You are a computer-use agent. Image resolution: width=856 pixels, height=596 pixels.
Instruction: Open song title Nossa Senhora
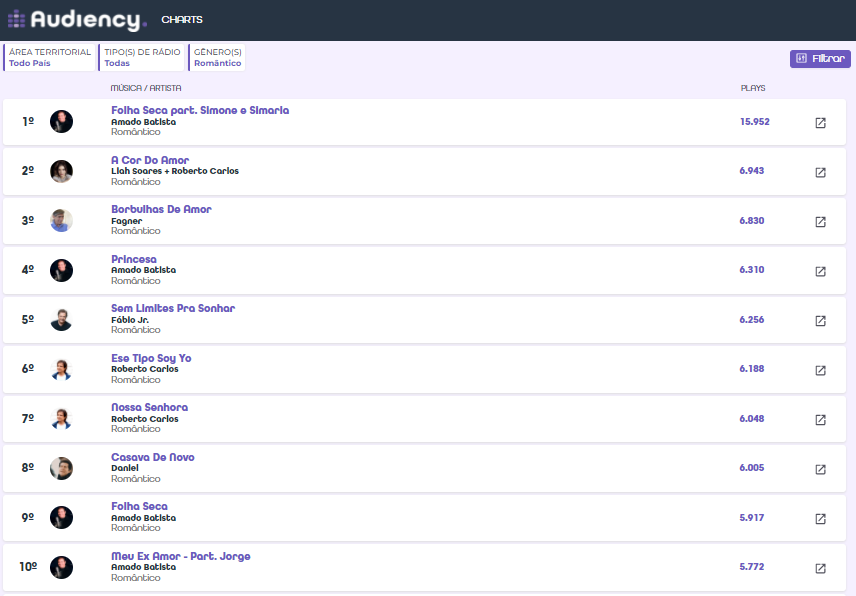pos(150,407)
